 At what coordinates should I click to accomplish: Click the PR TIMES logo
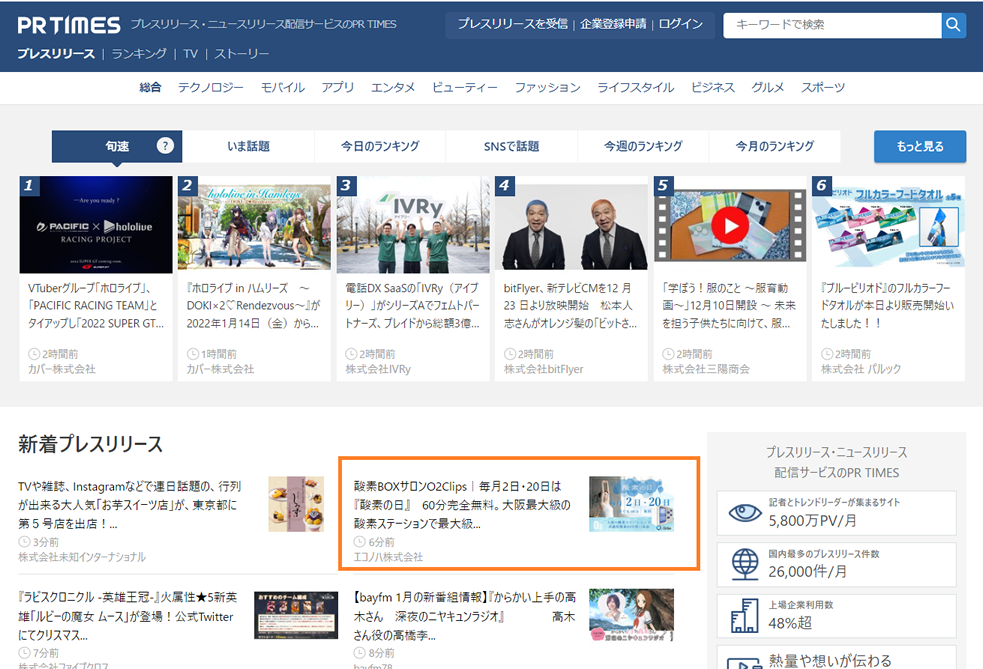(x=69, y=25)
